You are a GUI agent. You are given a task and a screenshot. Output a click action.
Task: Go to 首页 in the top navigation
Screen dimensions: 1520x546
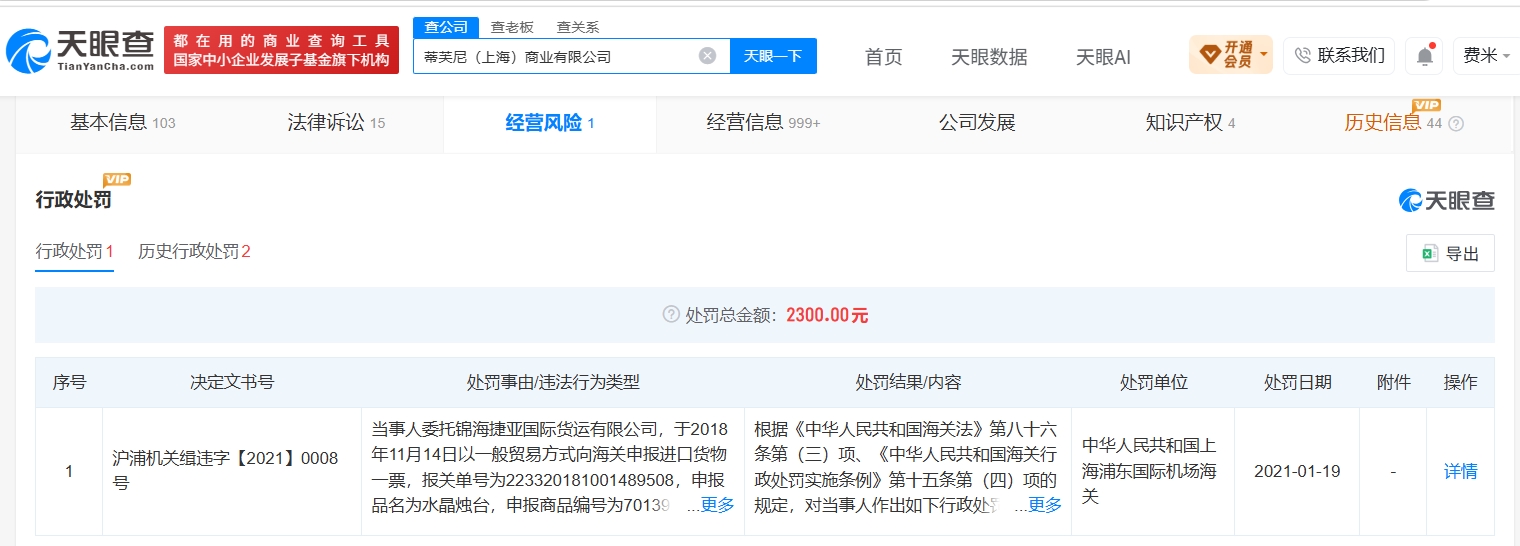tap(883, 57)
